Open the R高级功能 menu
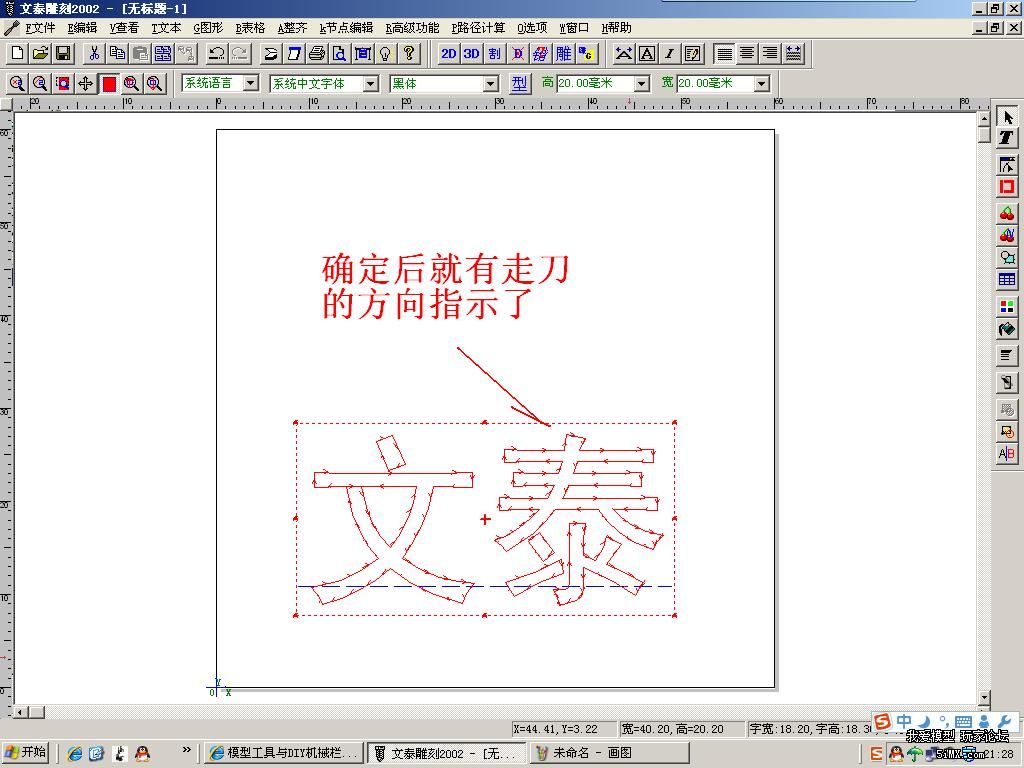This screenshot has height=768, width=1024. [412, 28]
